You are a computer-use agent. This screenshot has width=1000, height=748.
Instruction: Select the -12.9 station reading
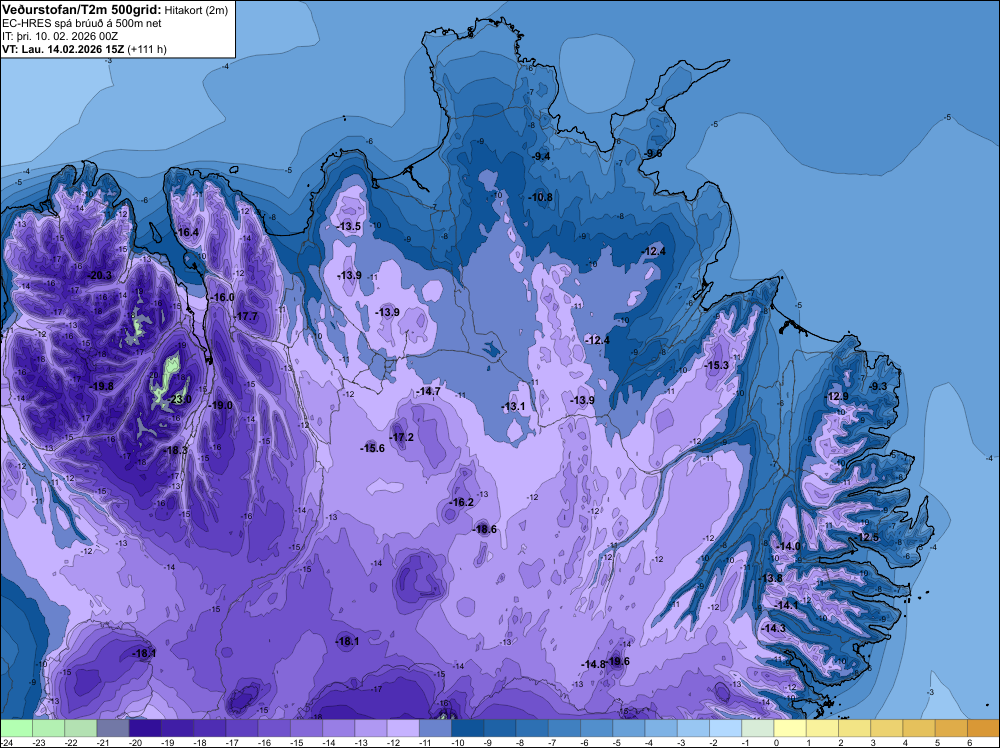coord(837,397)
